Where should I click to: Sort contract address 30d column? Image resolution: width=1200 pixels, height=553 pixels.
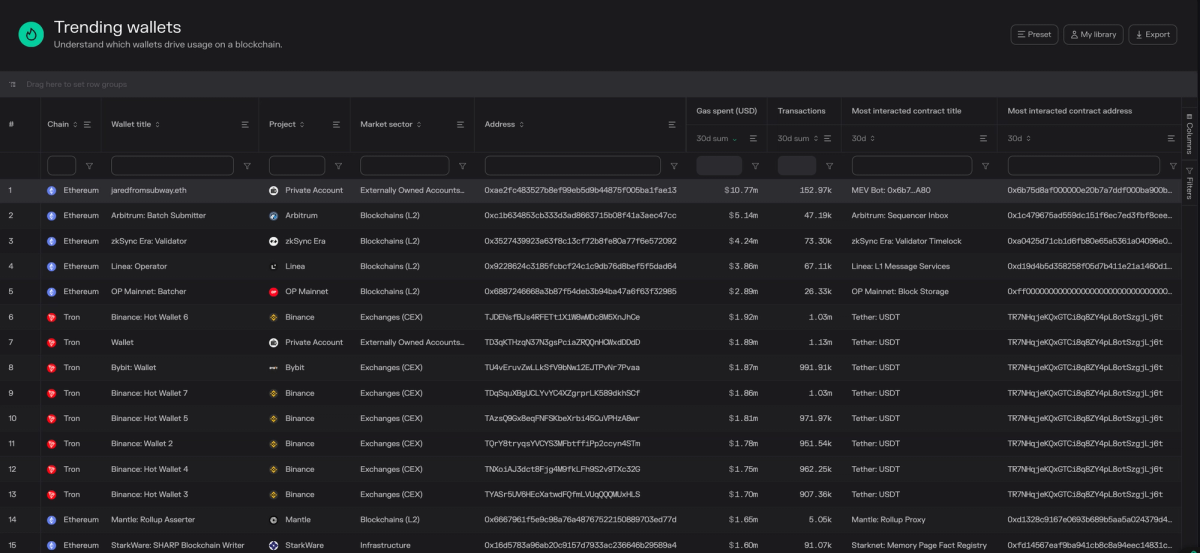1019,138
